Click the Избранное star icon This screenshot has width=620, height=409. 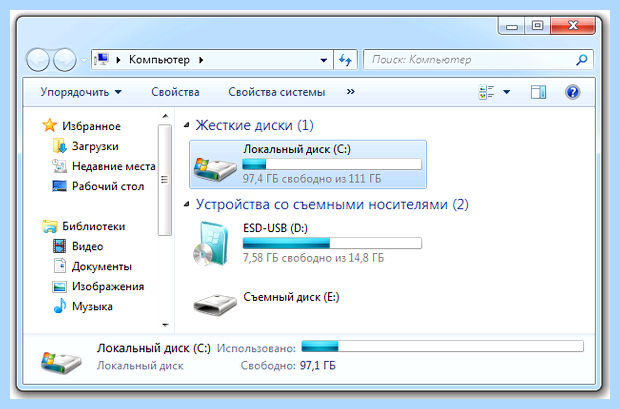pos(50,125)
